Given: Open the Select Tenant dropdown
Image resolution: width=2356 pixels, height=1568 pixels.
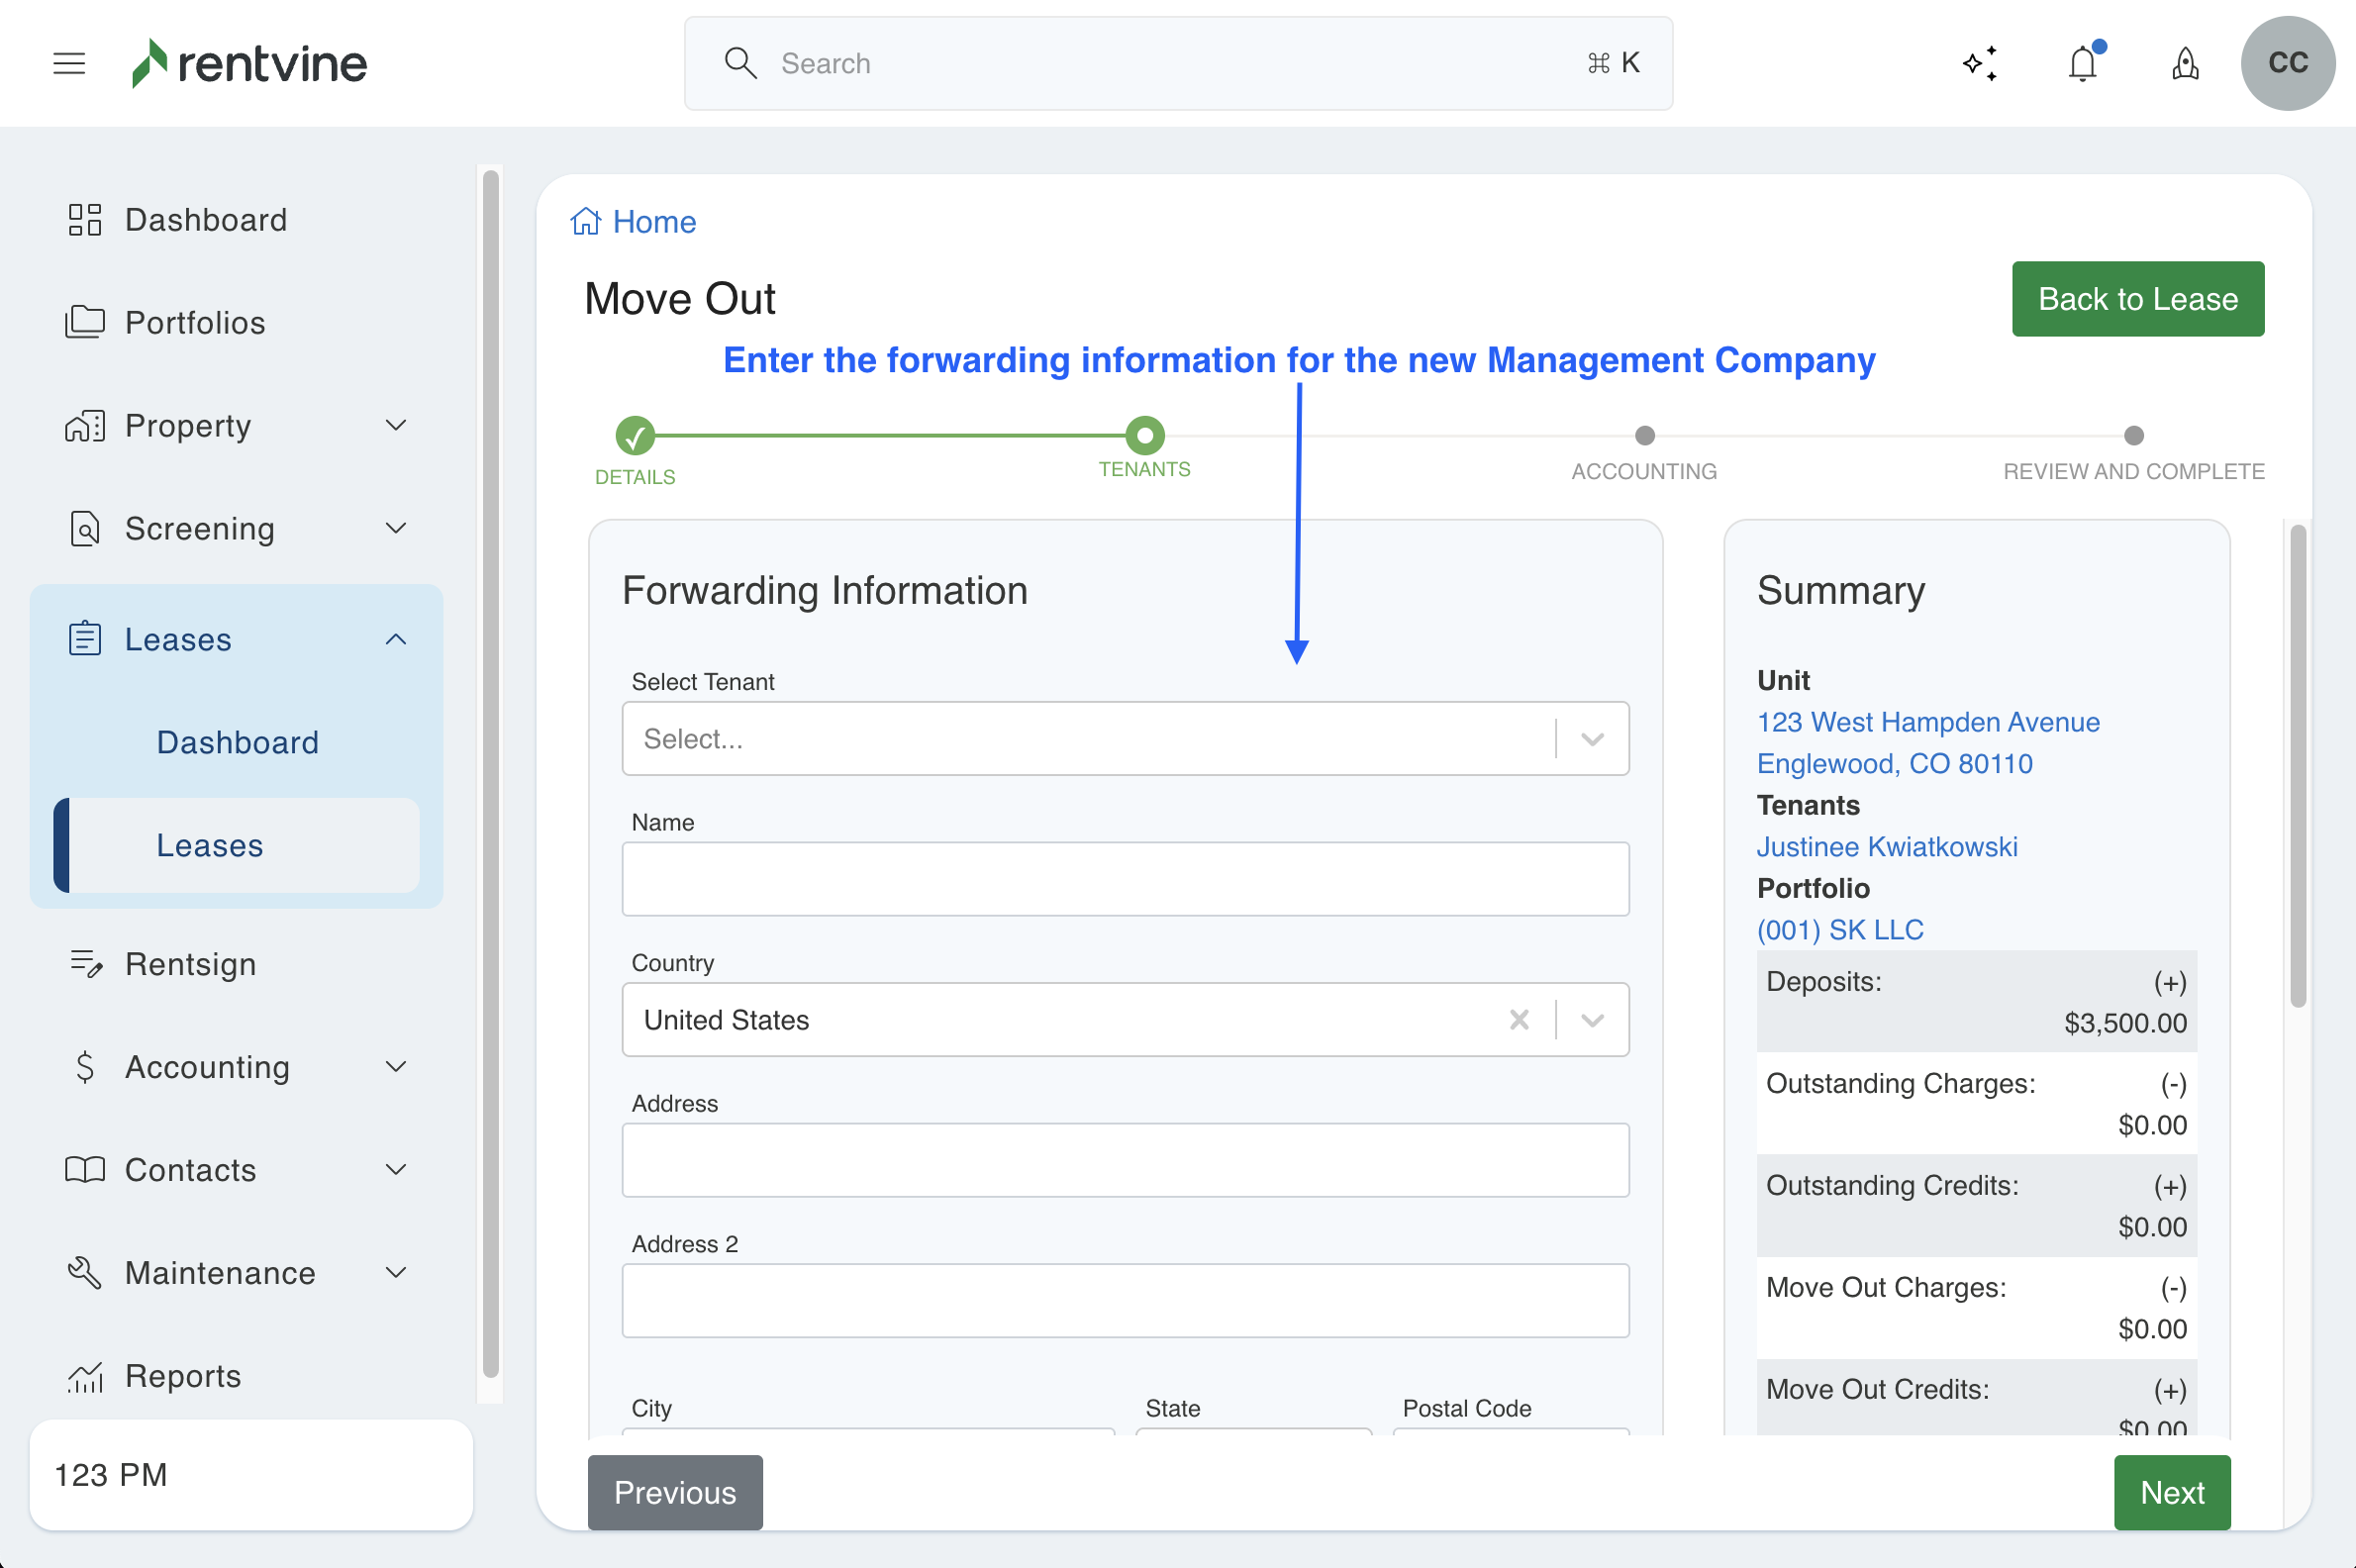Looking at the screenshot, I should coord(1124,739).
